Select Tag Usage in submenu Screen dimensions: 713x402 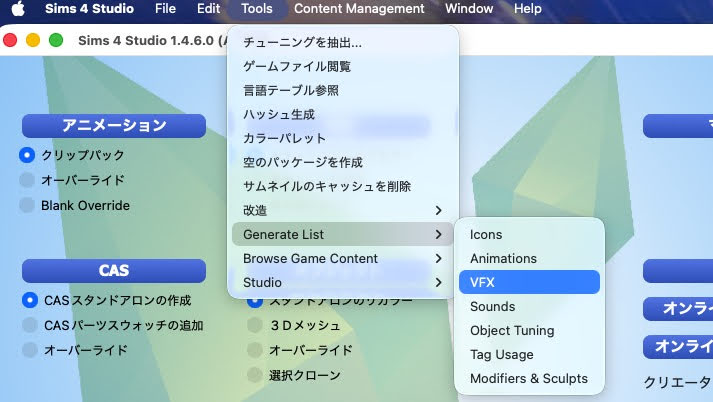point(529,355)
